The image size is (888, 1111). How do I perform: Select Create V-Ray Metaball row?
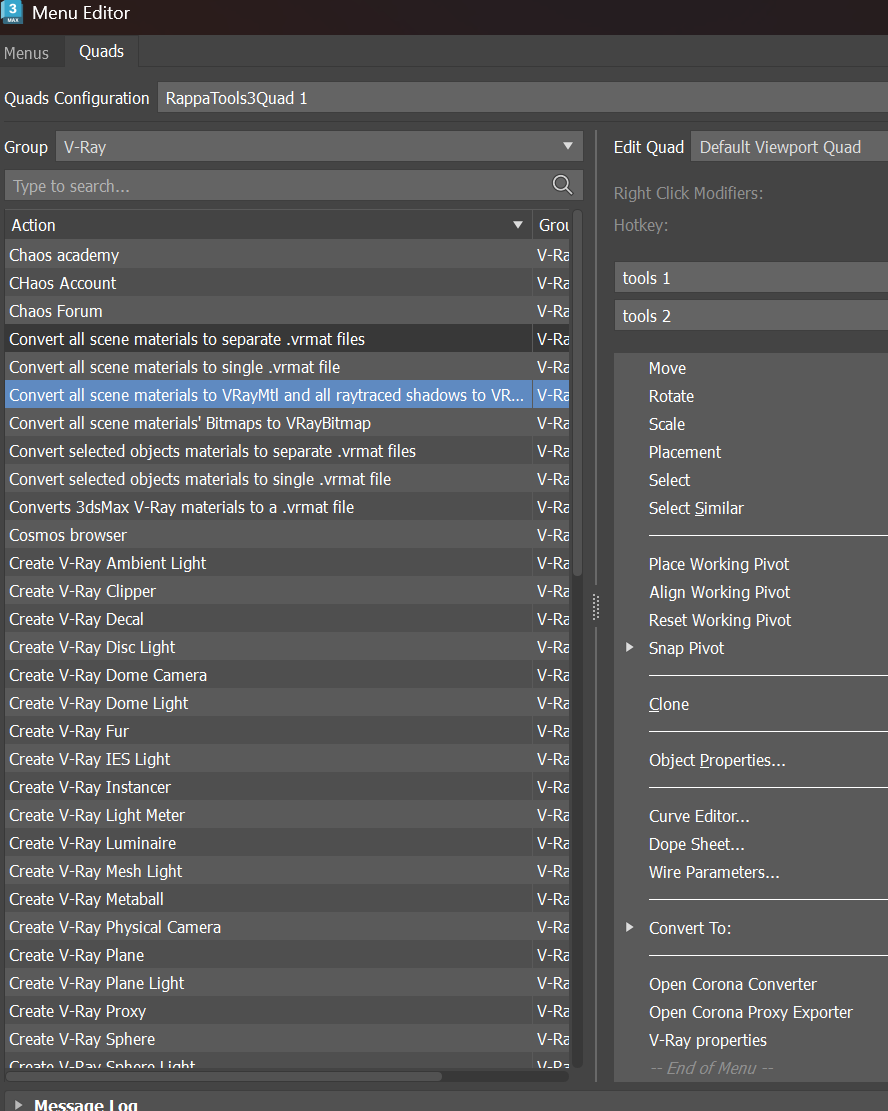(287, 898)
